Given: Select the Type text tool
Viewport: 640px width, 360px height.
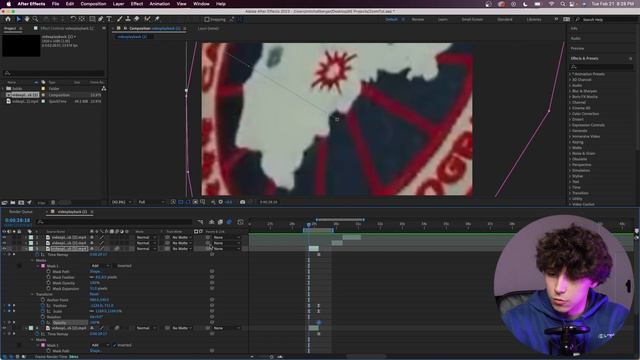Looking at the screenshot, I should click(x=109, y=19).
